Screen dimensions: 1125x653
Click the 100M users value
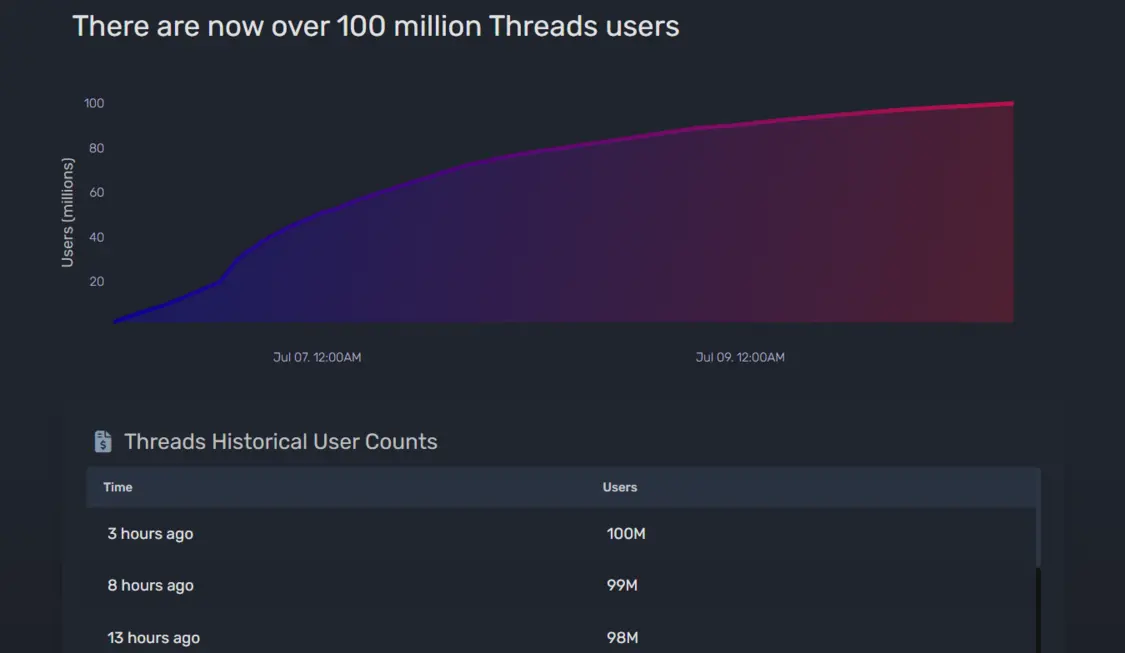[x=626, y=534]
